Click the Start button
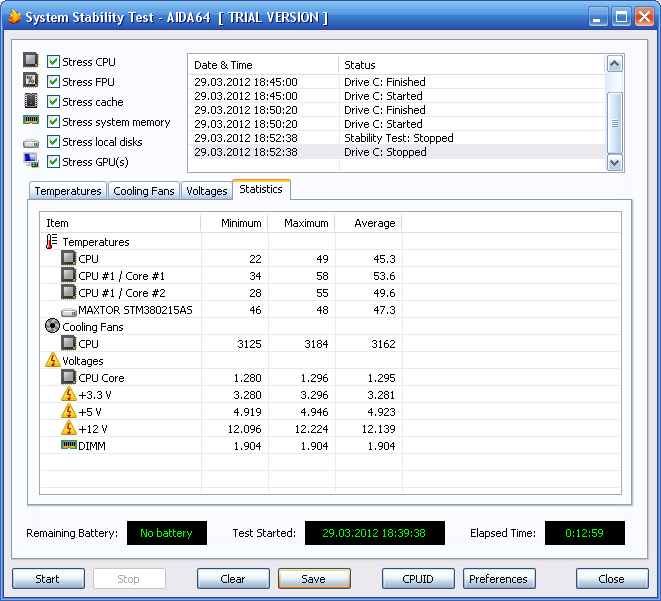 tap(48, 579)
